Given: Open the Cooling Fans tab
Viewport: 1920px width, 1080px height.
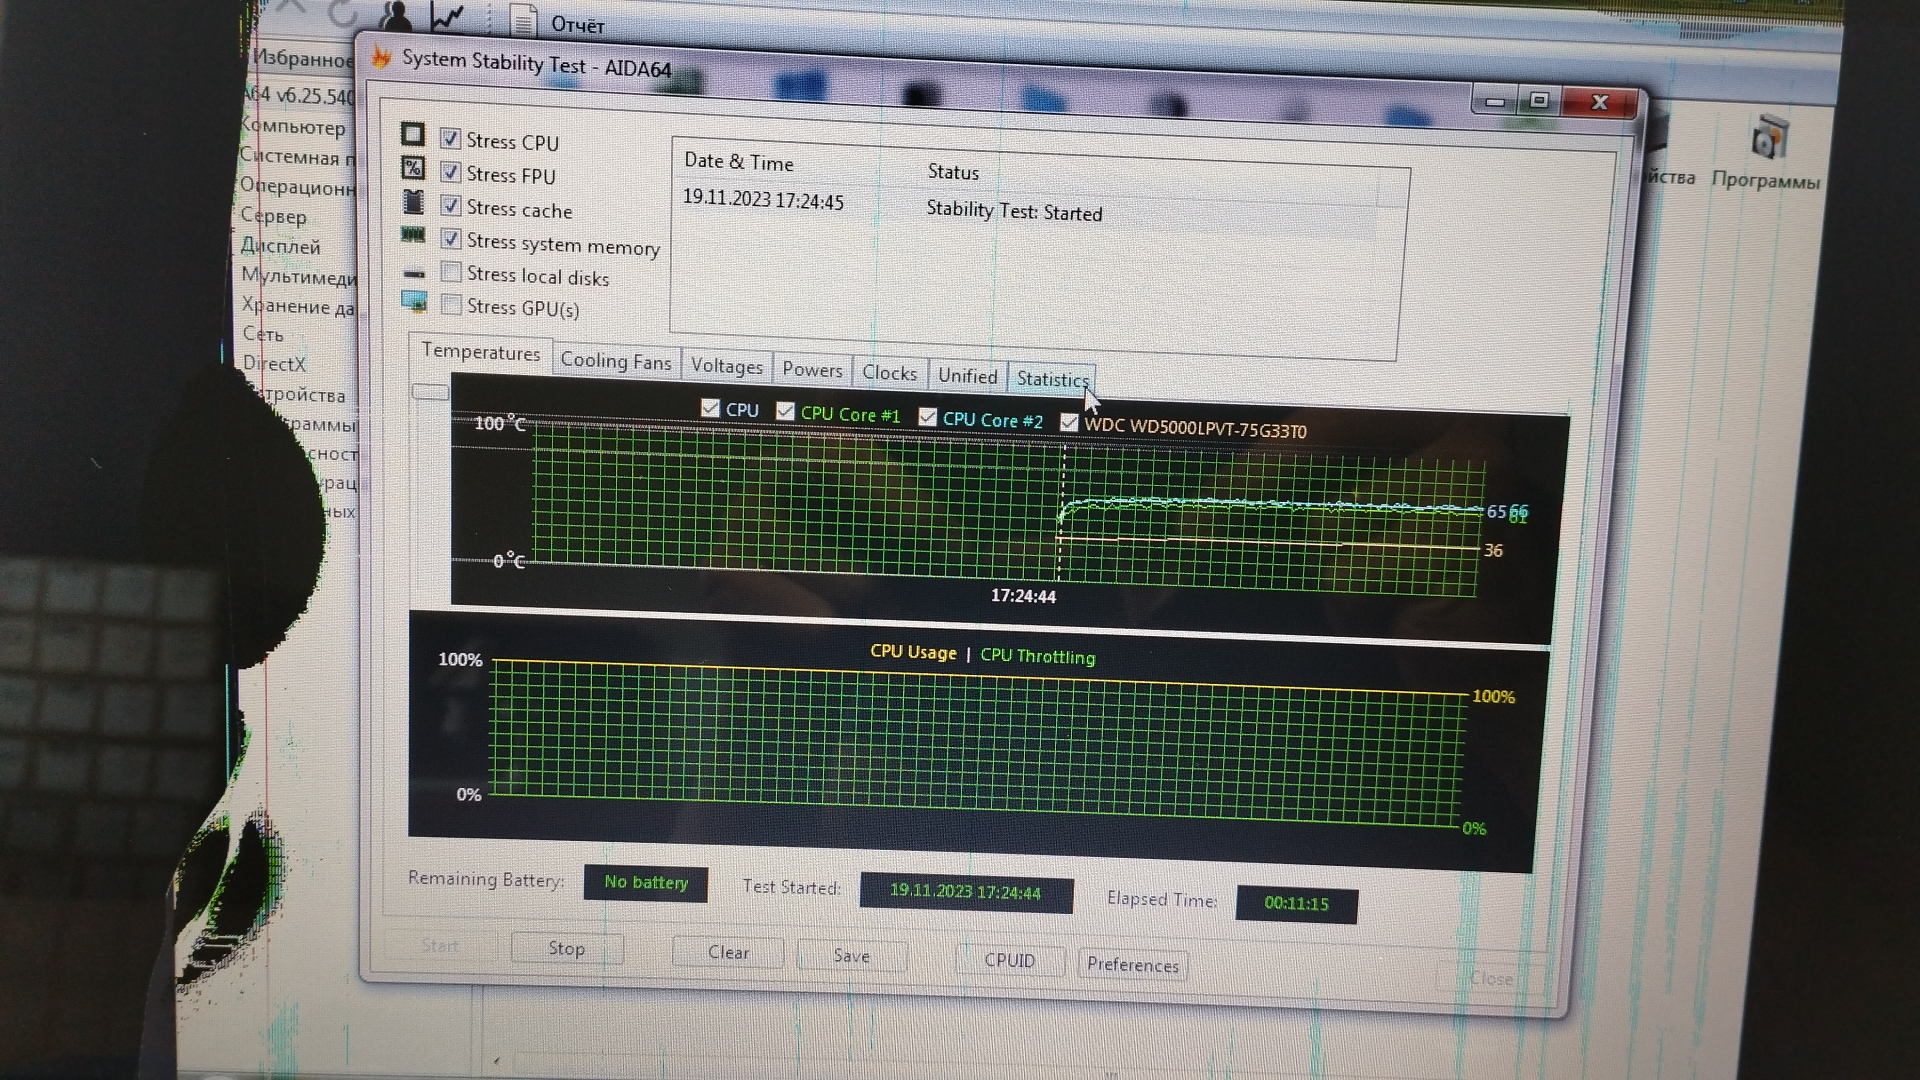Looking at the screenshot, I should point(615,361).
